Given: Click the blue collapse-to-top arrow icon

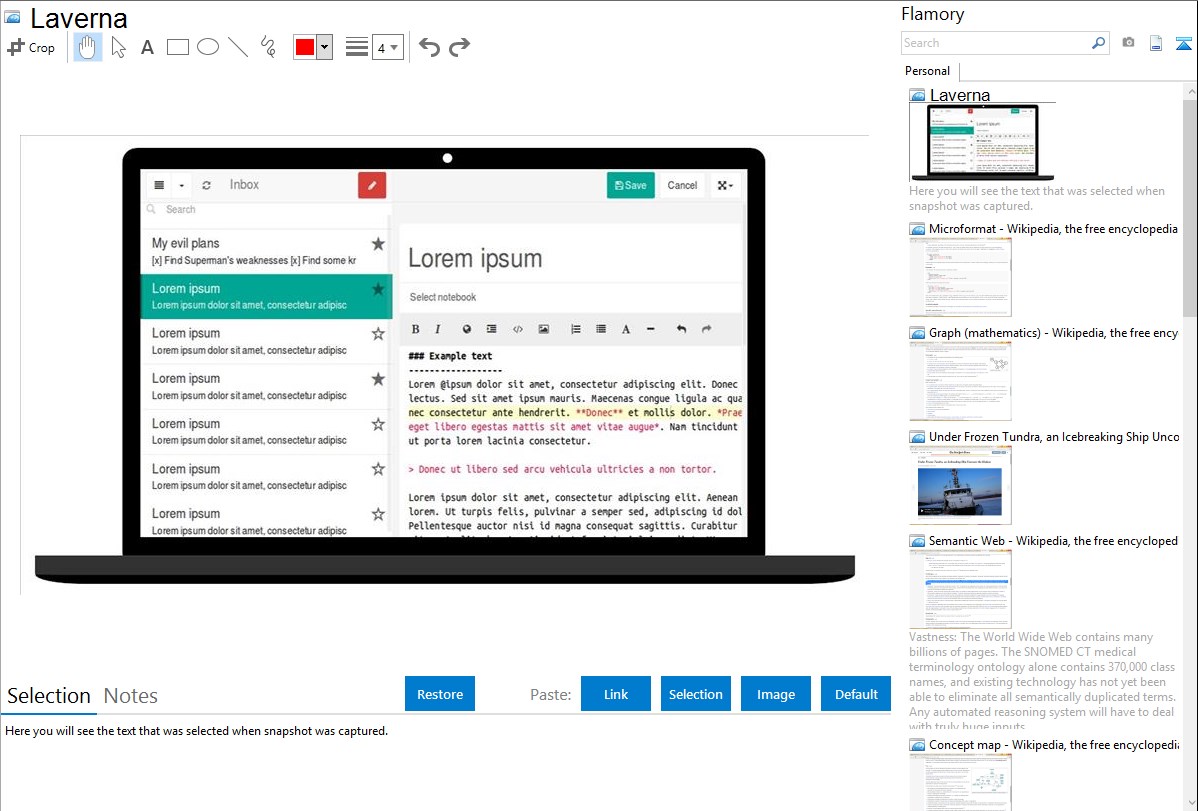Looking at the screenshot, I should click(1183, 43).
